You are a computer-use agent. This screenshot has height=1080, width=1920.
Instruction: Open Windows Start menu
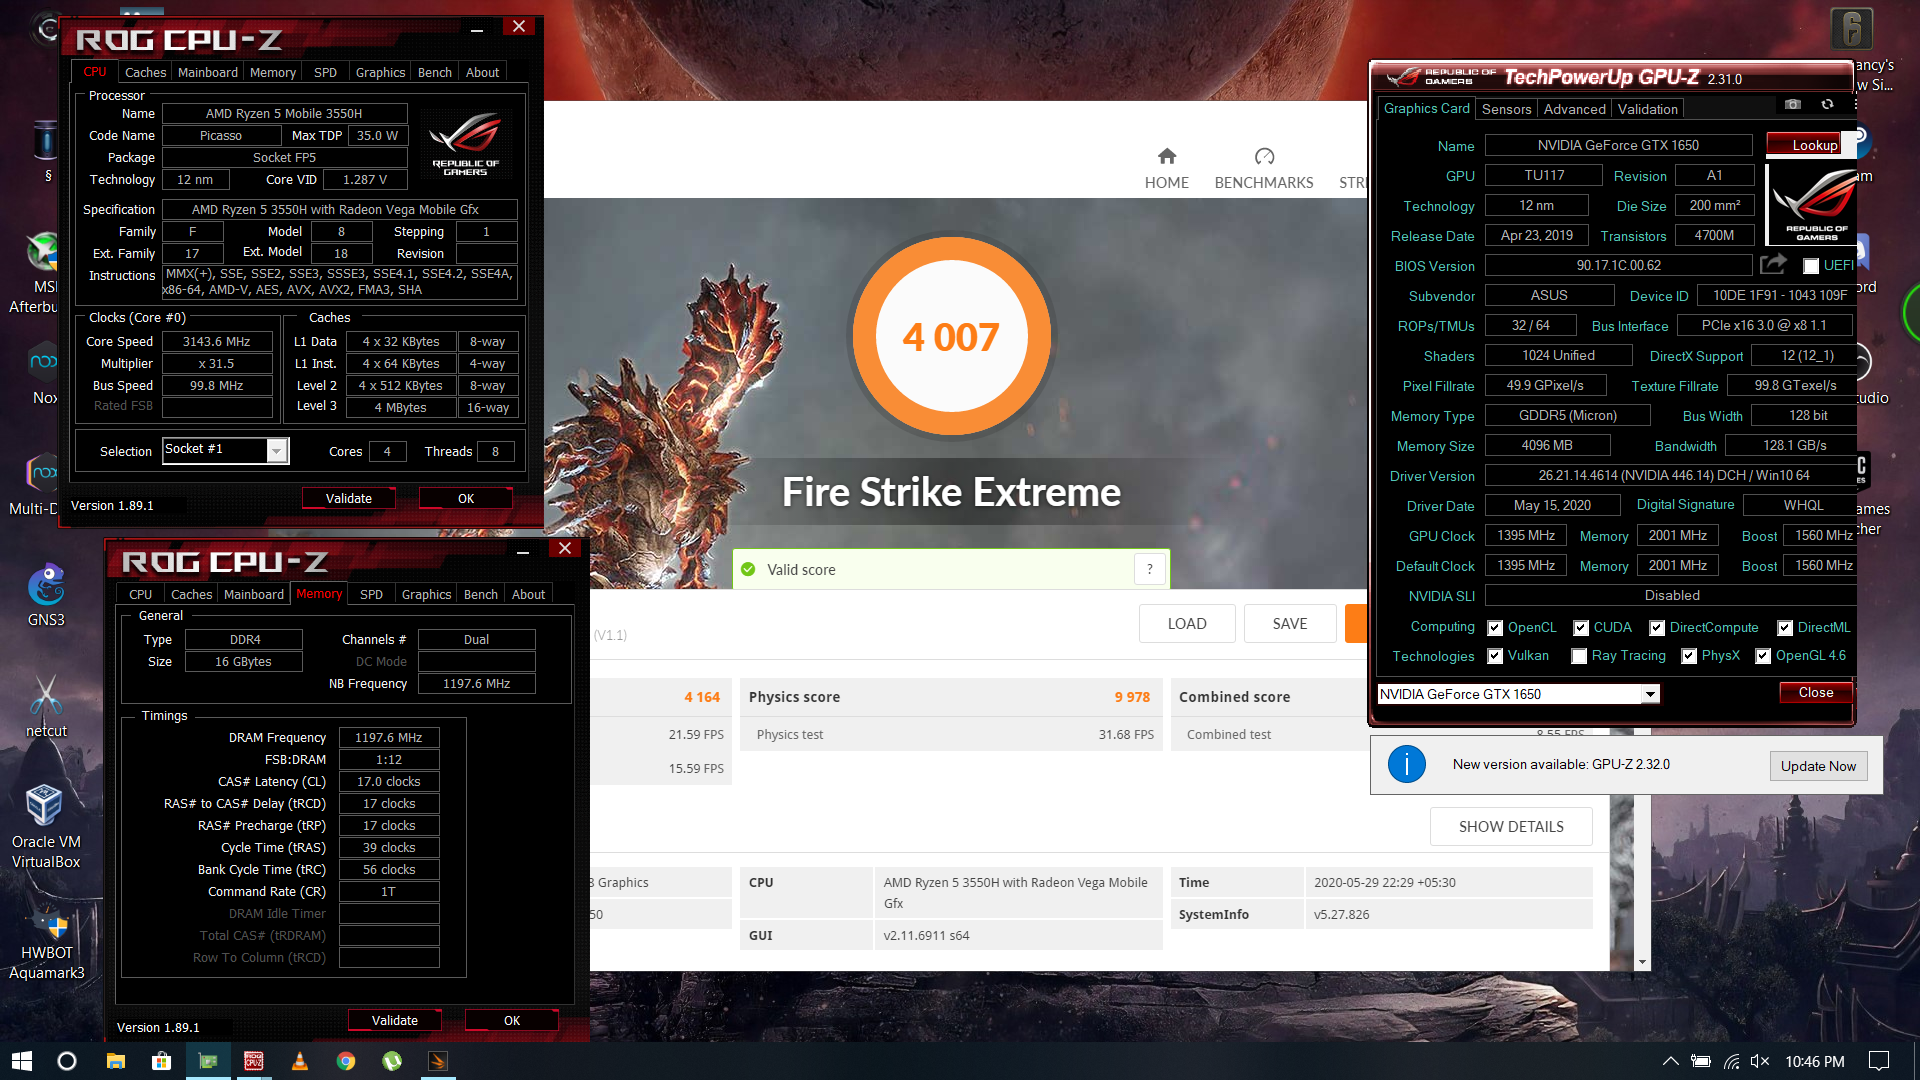click(22, 1061)
